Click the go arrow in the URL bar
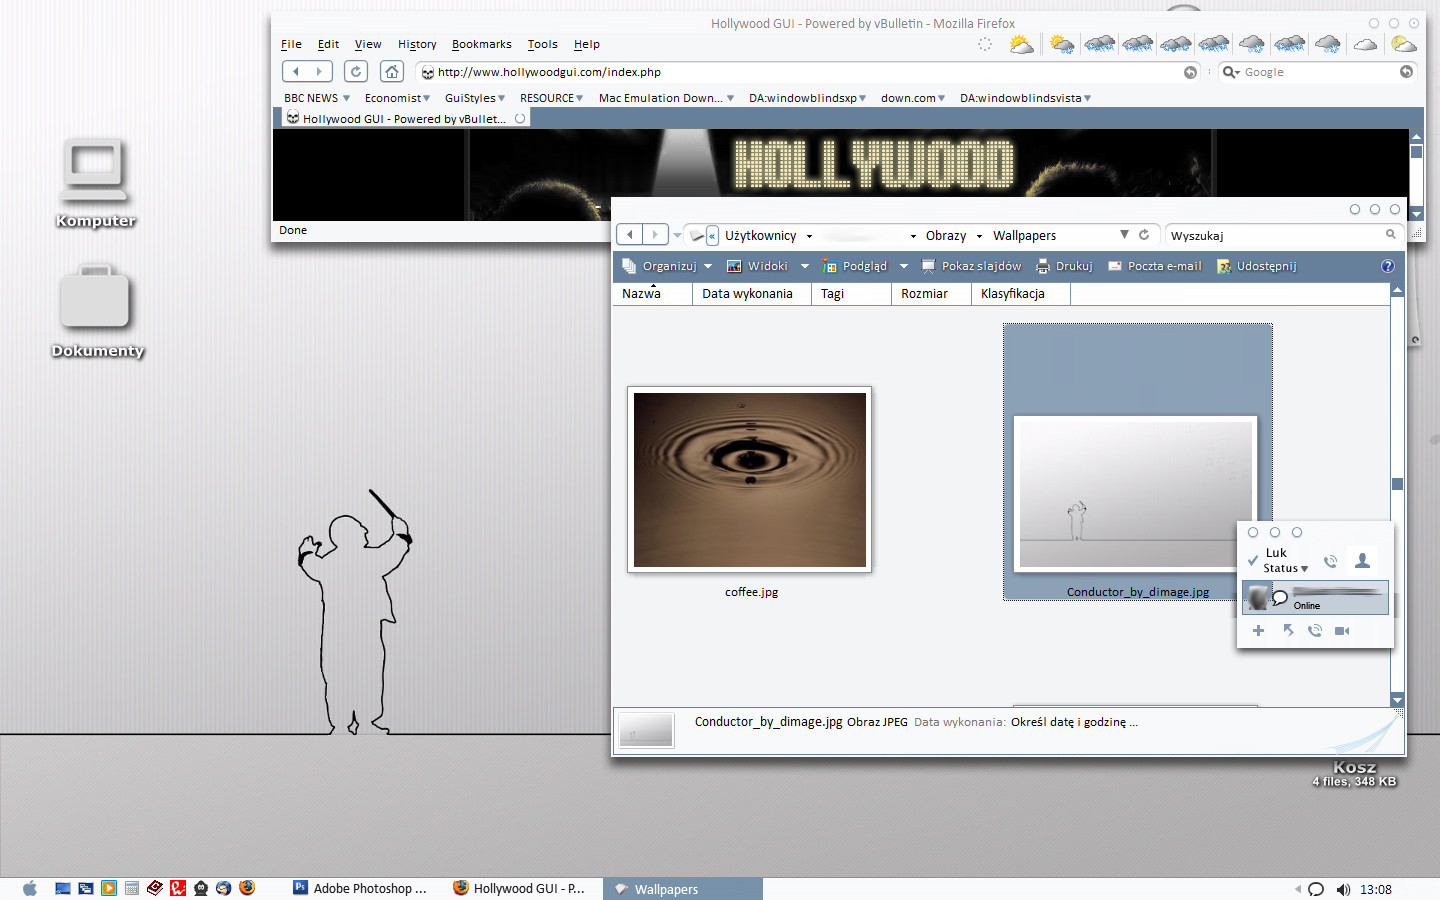 click(x=1190, y=72)
